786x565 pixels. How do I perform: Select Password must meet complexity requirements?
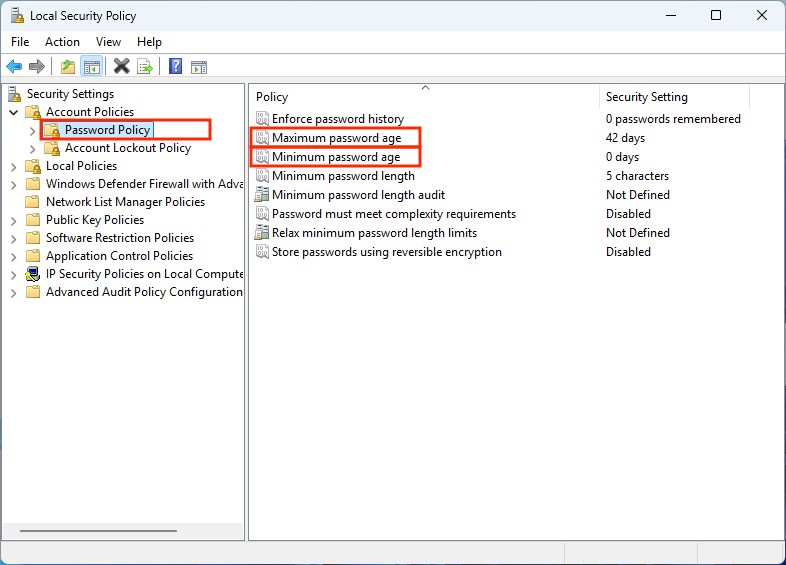click(394, 214)
